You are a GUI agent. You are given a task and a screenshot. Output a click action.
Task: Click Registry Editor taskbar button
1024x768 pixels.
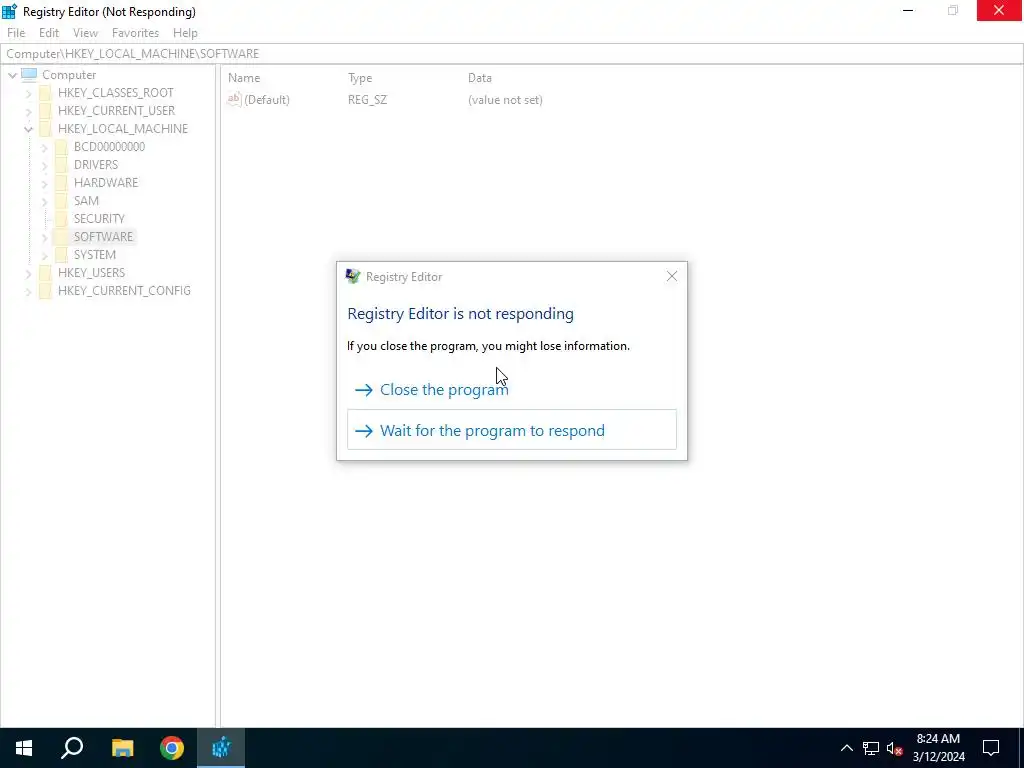(x=221, y=748)
